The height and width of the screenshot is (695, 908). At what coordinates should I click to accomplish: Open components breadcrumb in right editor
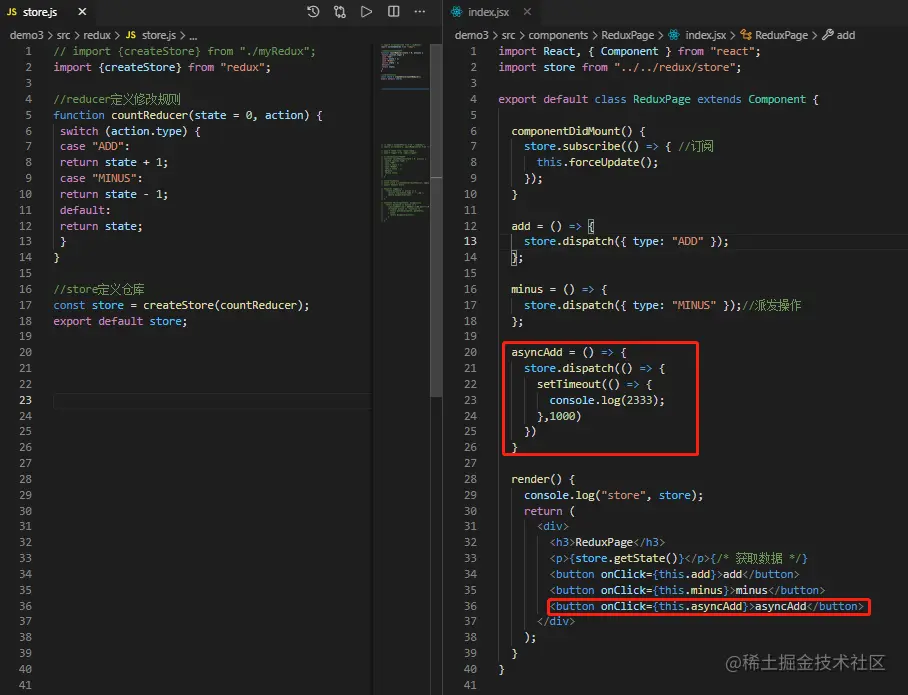click(x=558, y=35)
